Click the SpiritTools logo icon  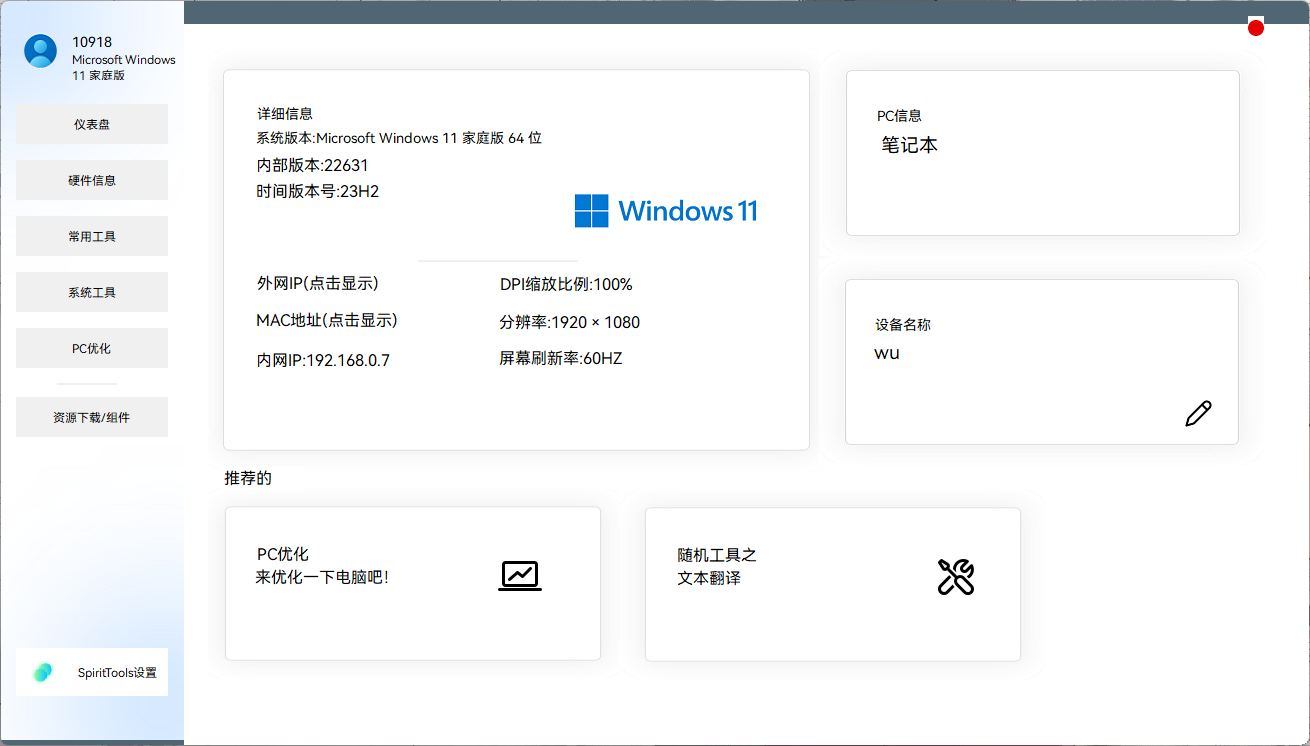tap(43, 672)
